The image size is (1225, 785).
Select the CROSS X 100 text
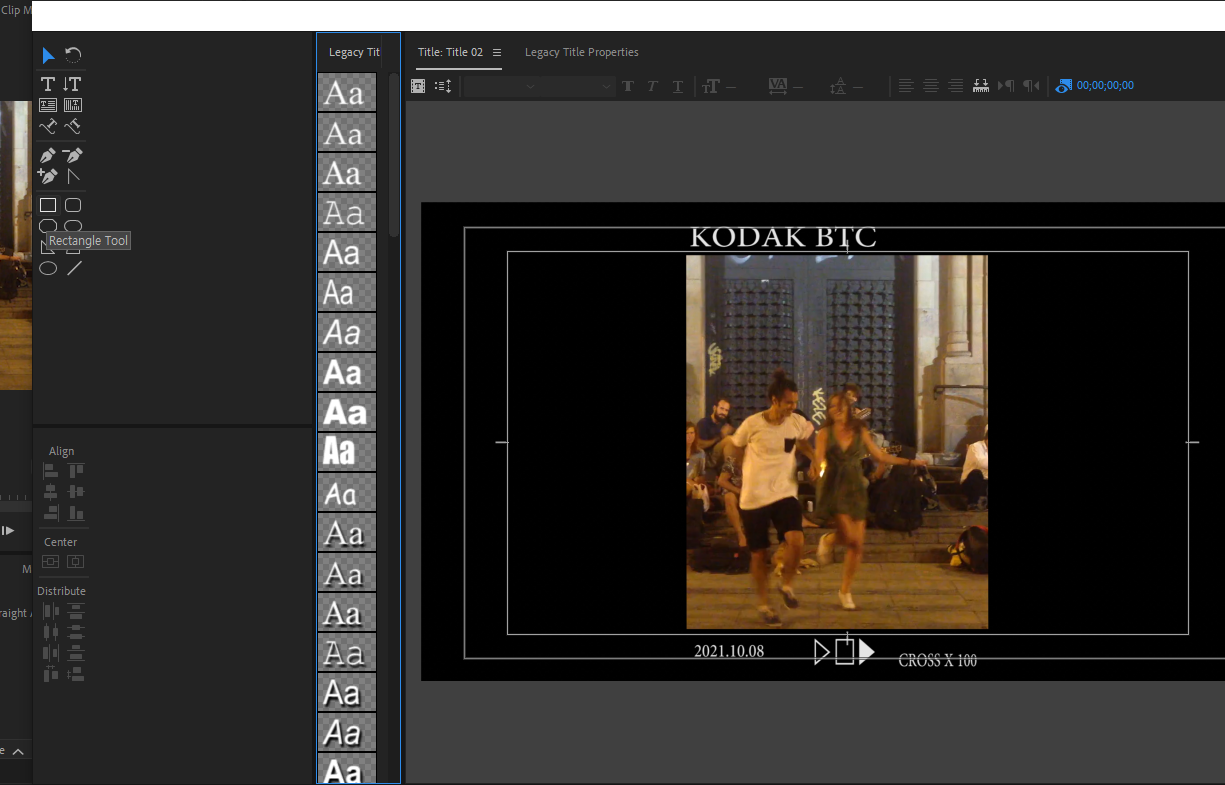tap(938, 661)
